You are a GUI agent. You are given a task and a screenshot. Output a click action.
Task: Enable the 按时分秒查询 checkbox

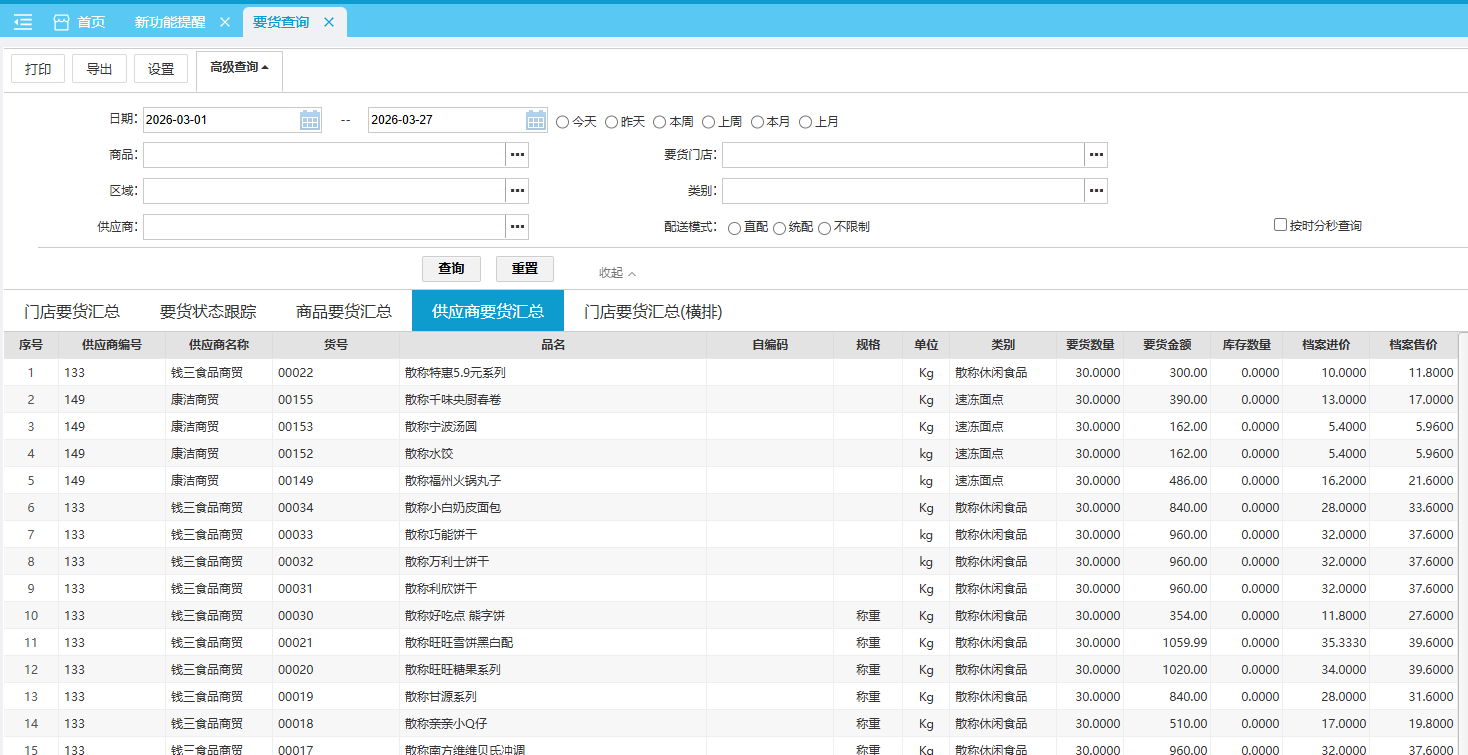(x=1280, y=225)
